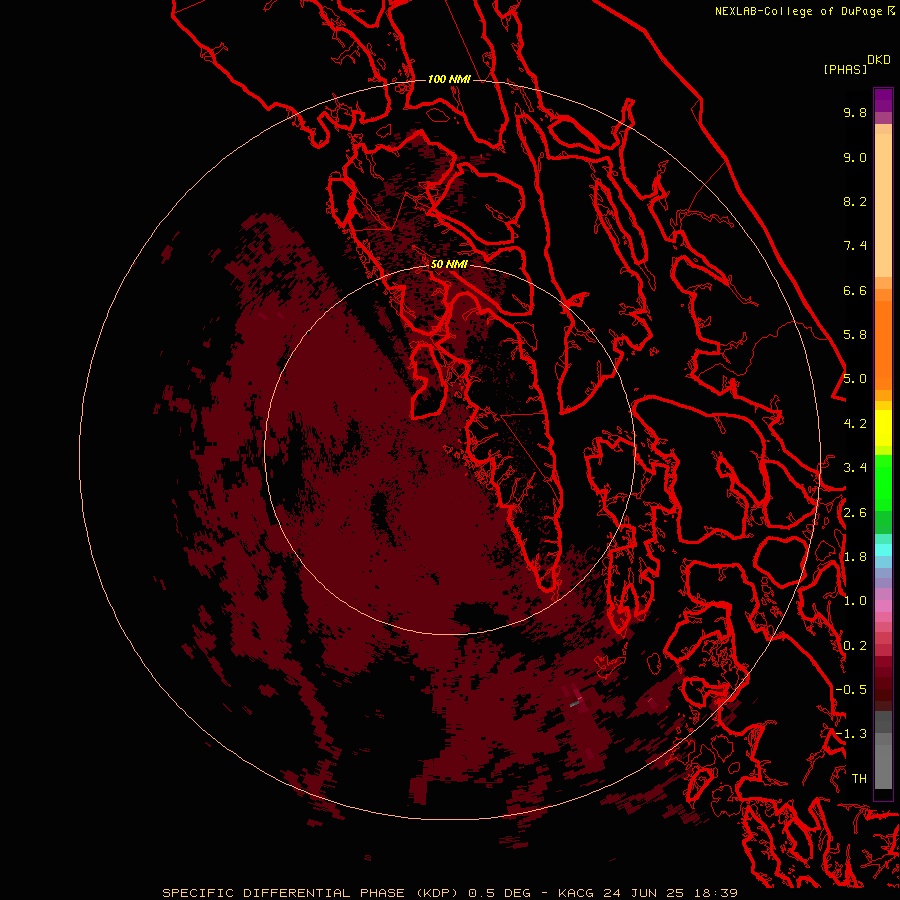Click the 1.0 legend value
This screenshot has height=900, width=900.
[x=855, y=601]
